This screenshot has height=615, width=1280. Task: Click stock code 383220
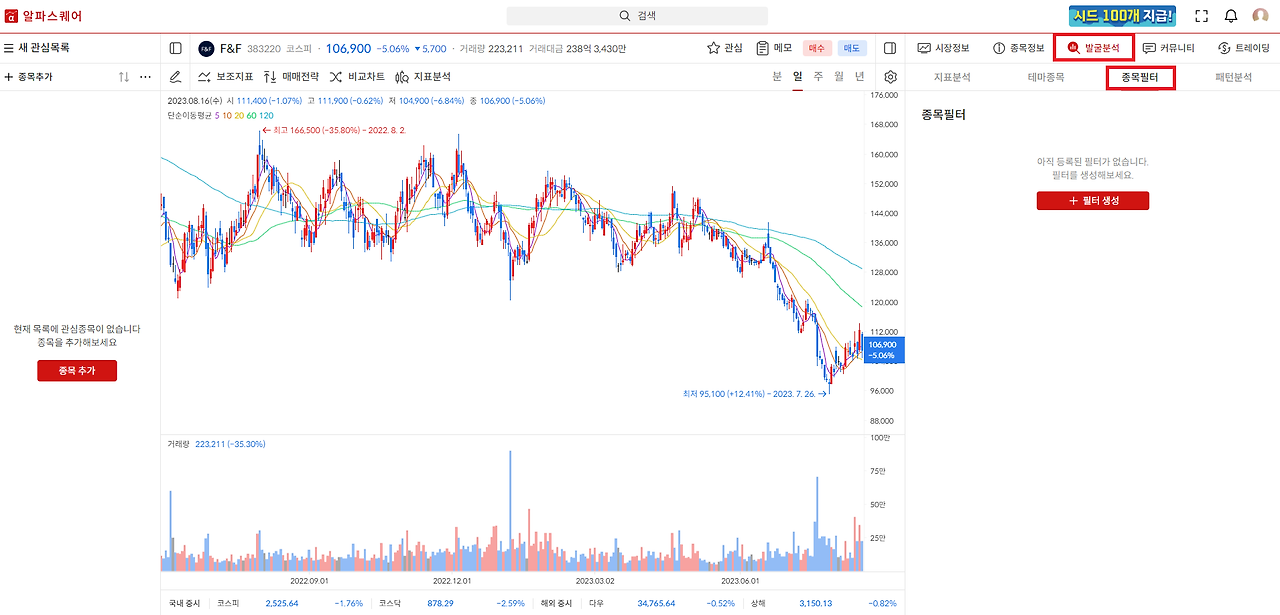(x=263, y=48)
